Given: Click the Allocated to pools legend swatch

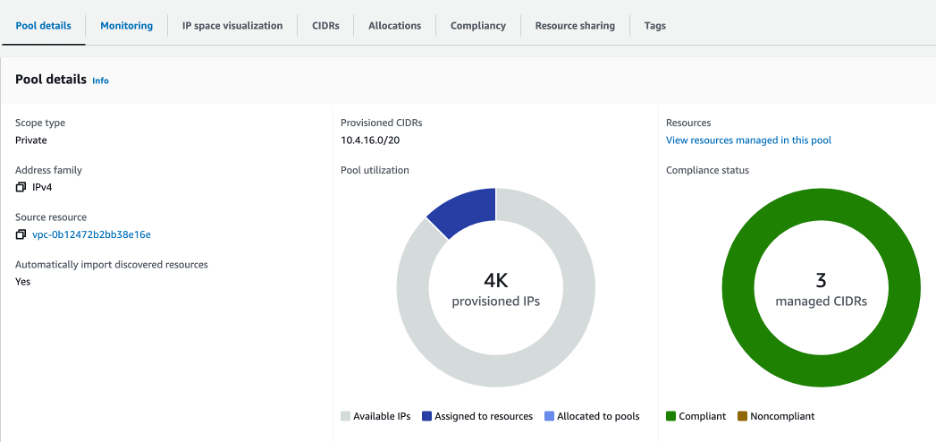Looking at the screenshot, I should [549, 416].
